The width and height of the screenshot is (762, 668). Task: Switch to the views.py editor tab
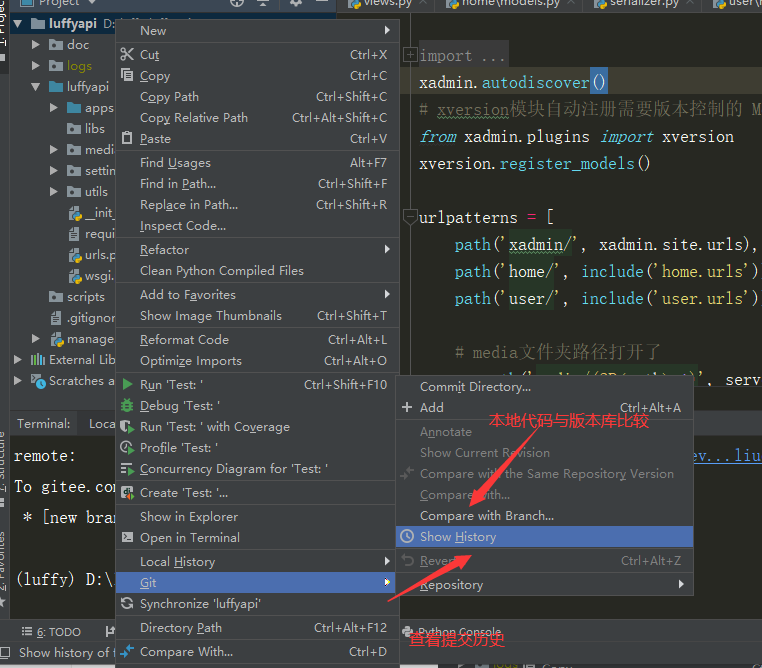387,4
